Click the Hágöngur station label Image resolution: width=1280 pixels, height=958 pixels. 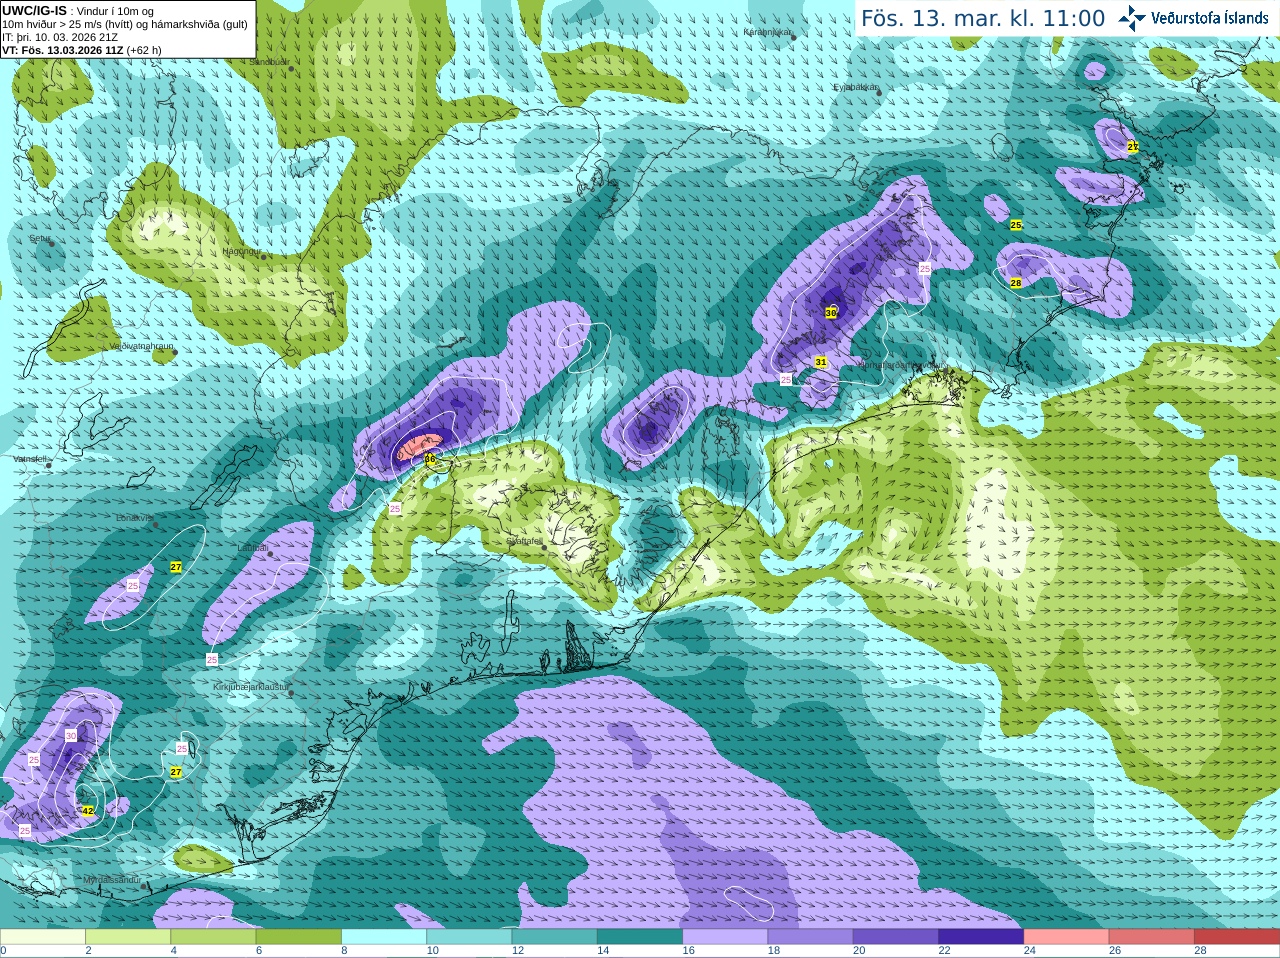tap(240, 251)
